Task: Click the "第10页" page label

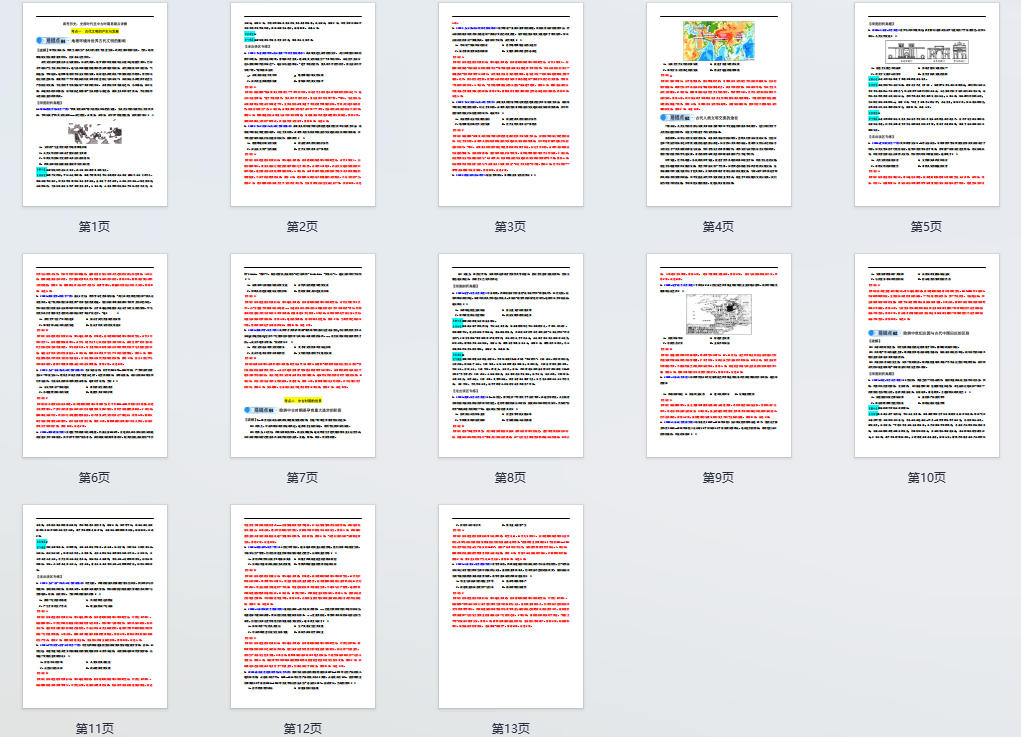Action: click(926, 478)
